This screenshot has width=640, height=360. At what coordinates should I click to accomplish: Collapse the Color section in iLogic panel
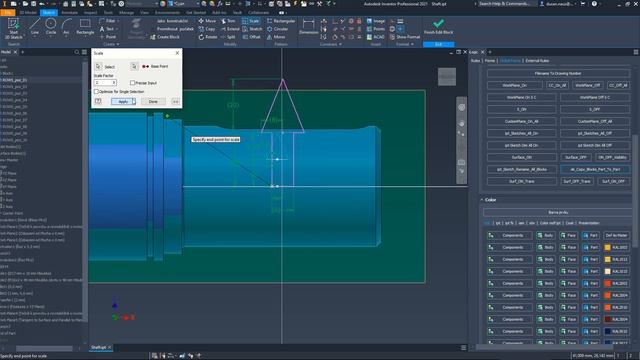click(x=482, y=200)
